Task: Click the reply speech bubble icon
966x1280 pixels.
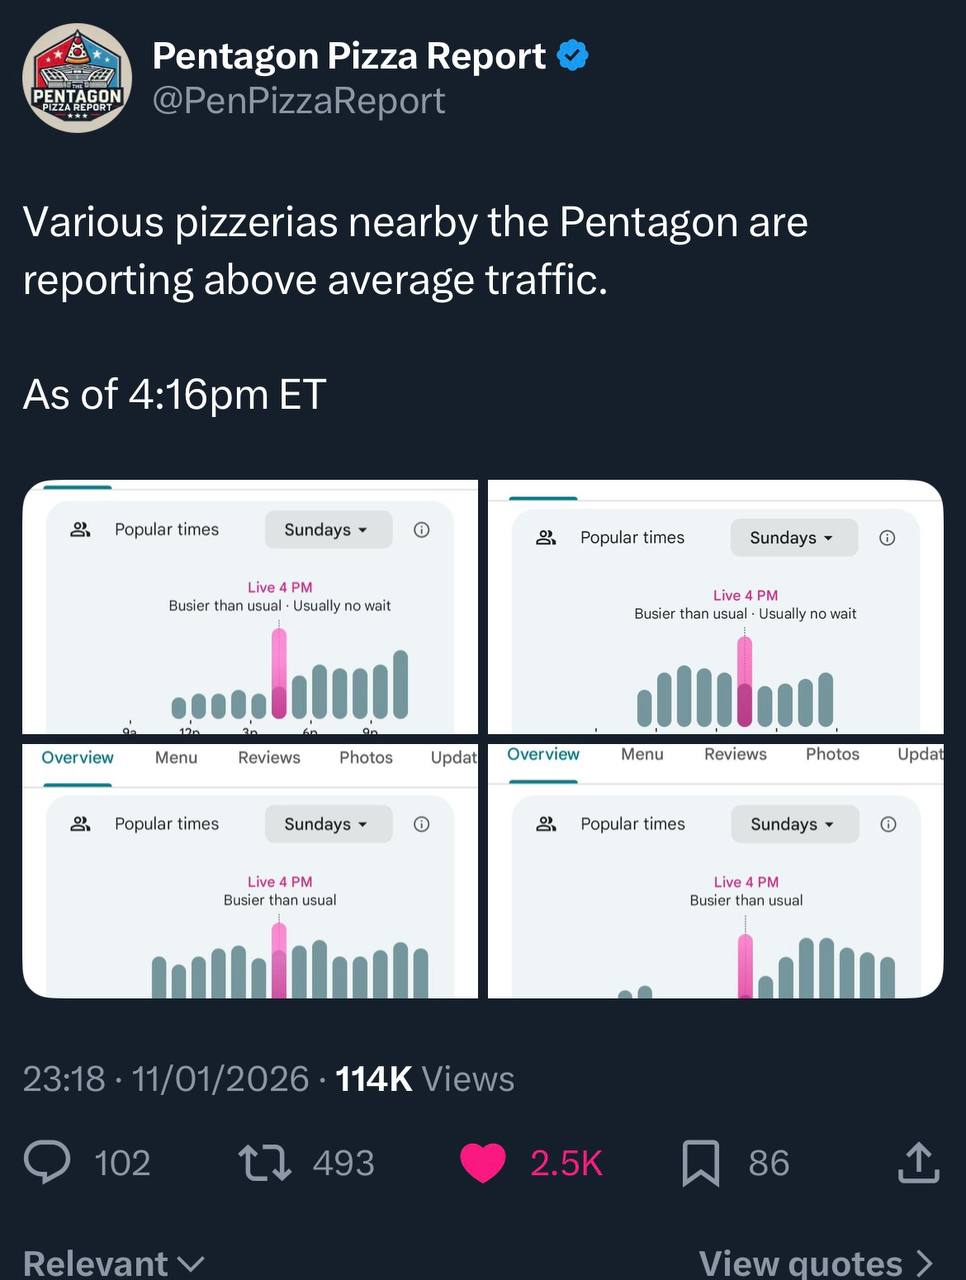Action: pyautogui.click(x=47, y=1163)
